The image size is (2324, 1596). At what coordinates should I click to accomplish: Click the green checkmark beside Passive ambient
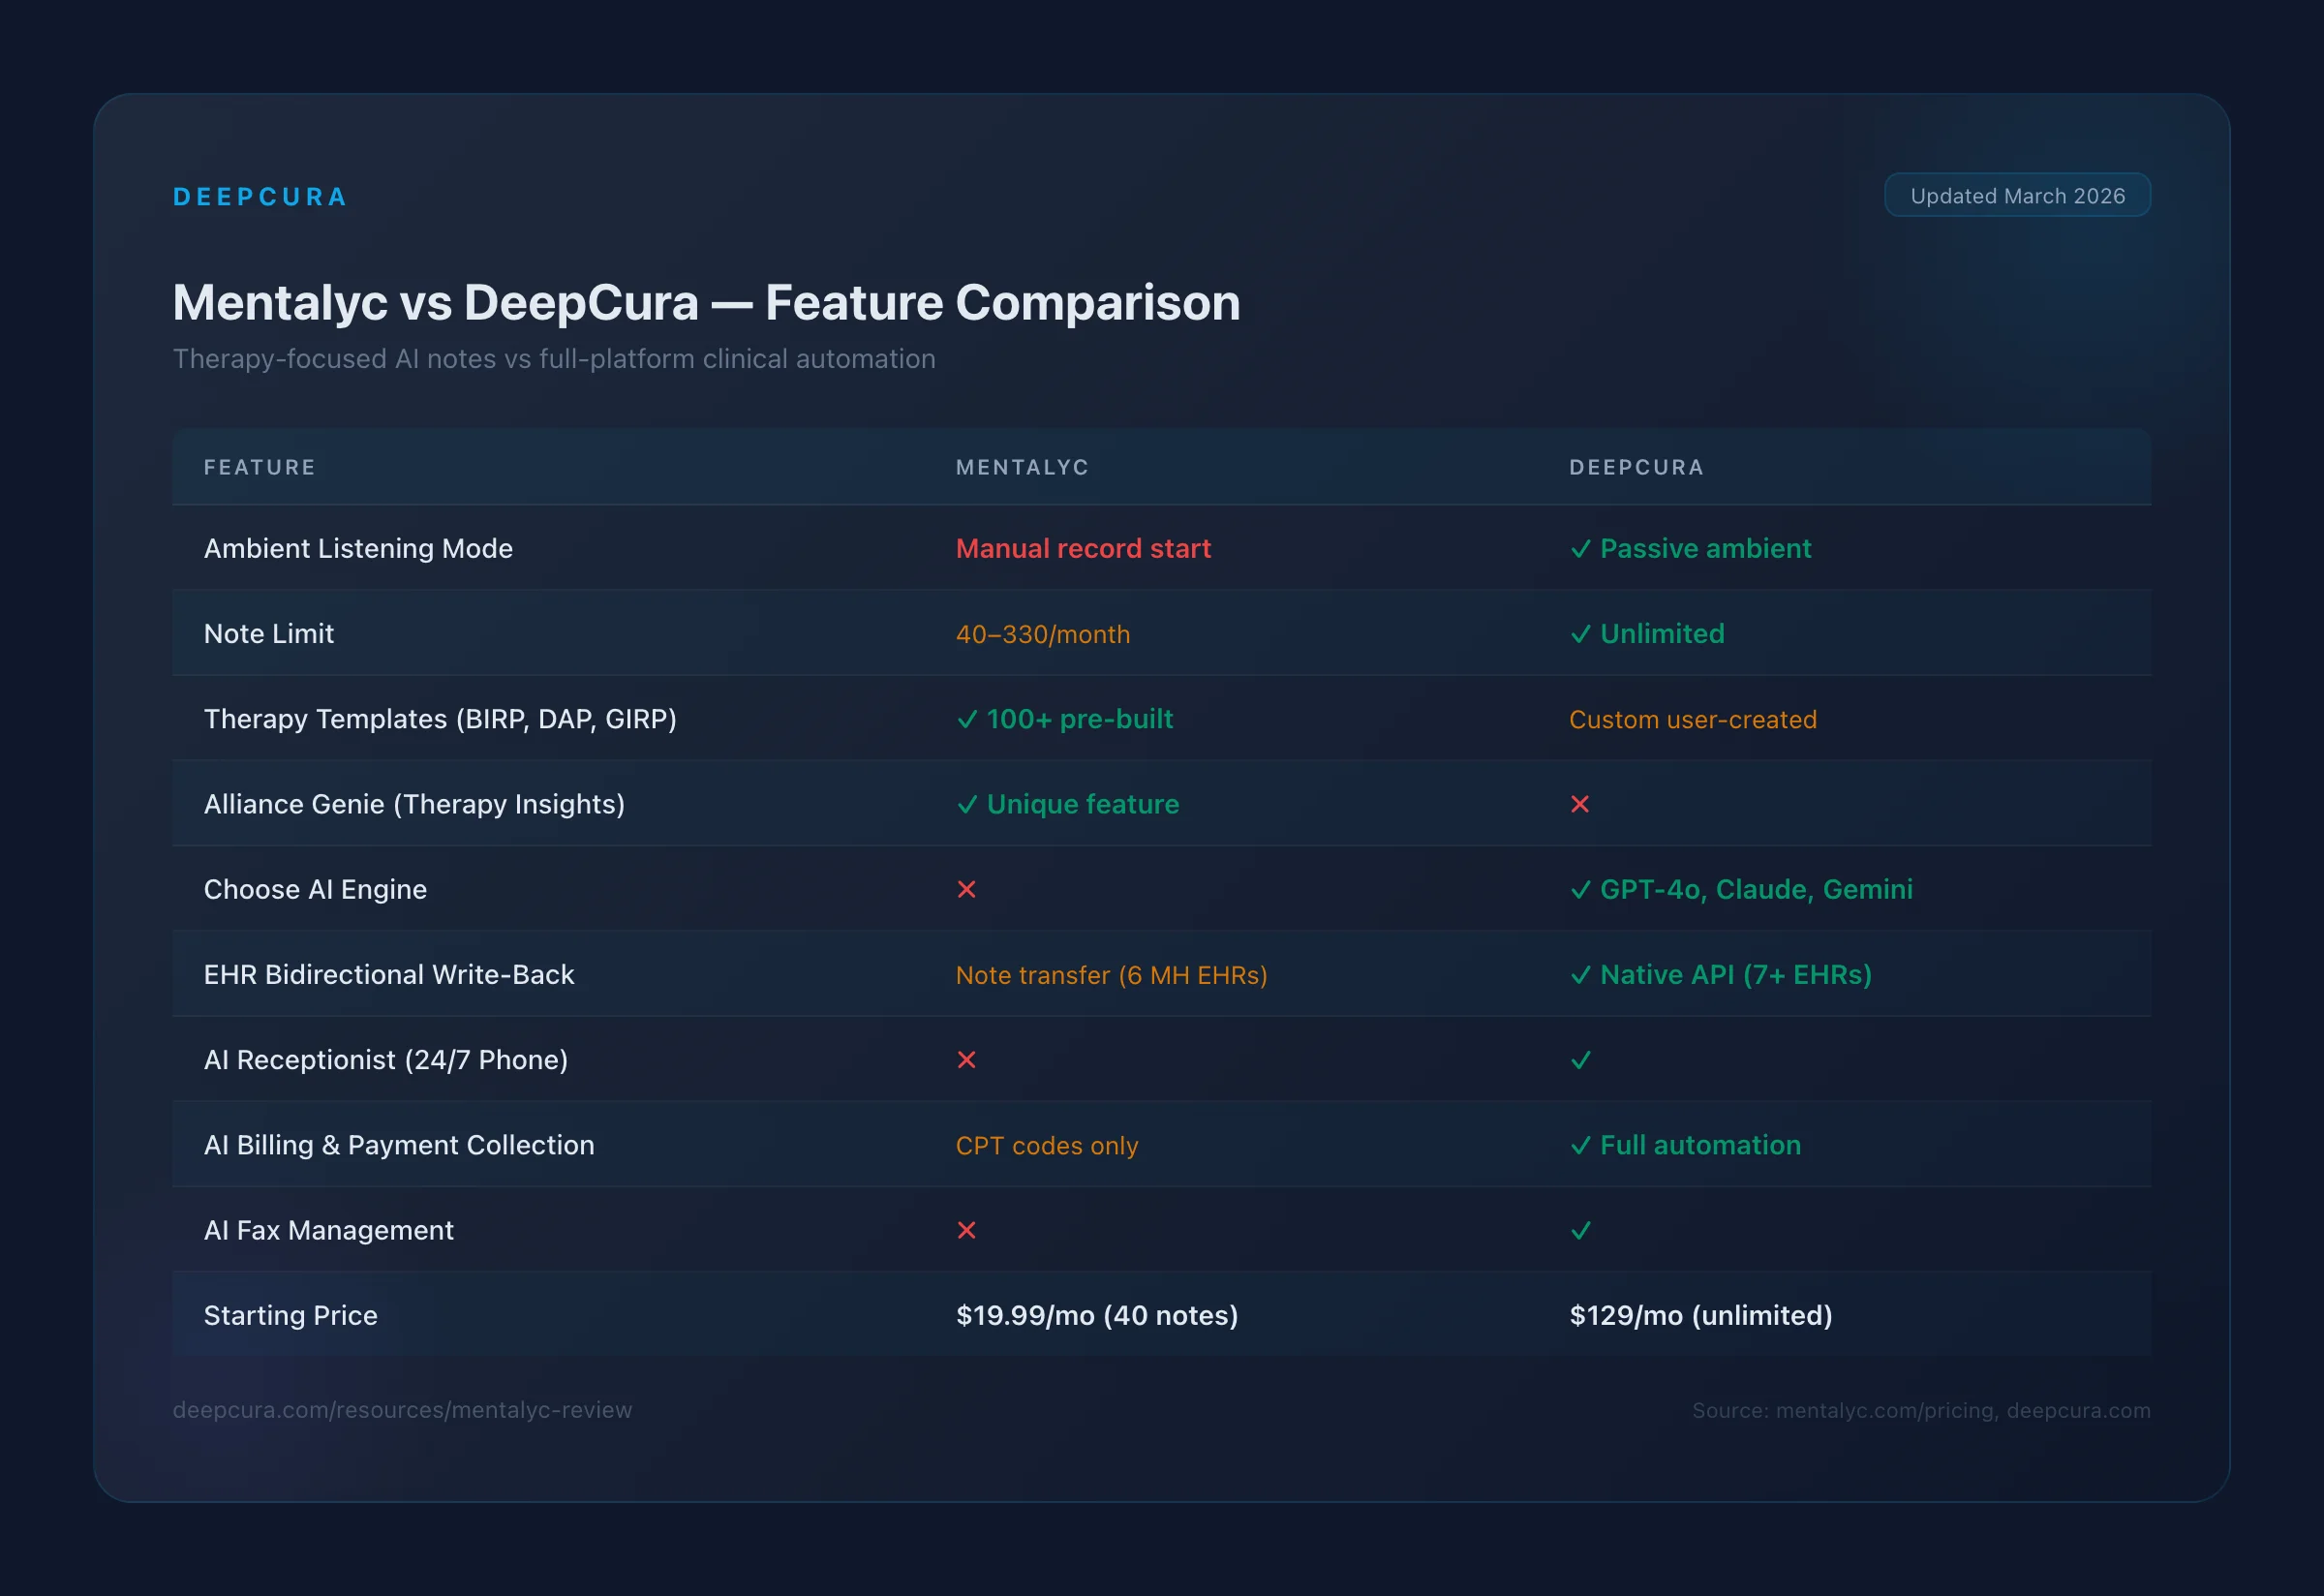(x=1581, y=548)
